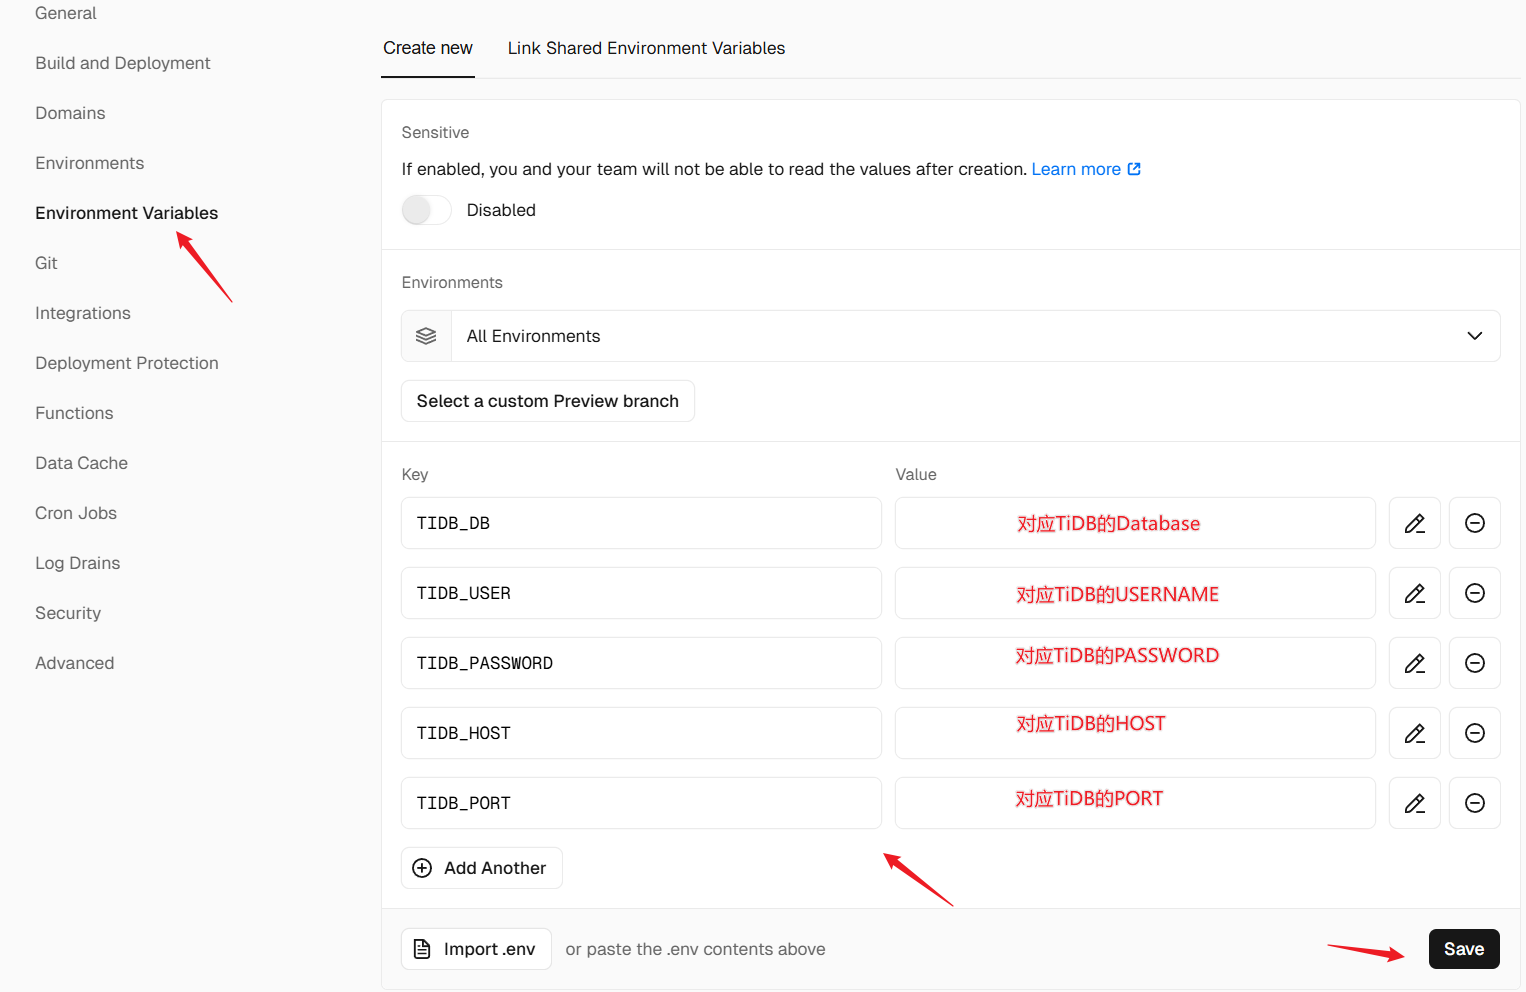Click the edit pencil icon for TIDB_PORT

(1414, 803)
